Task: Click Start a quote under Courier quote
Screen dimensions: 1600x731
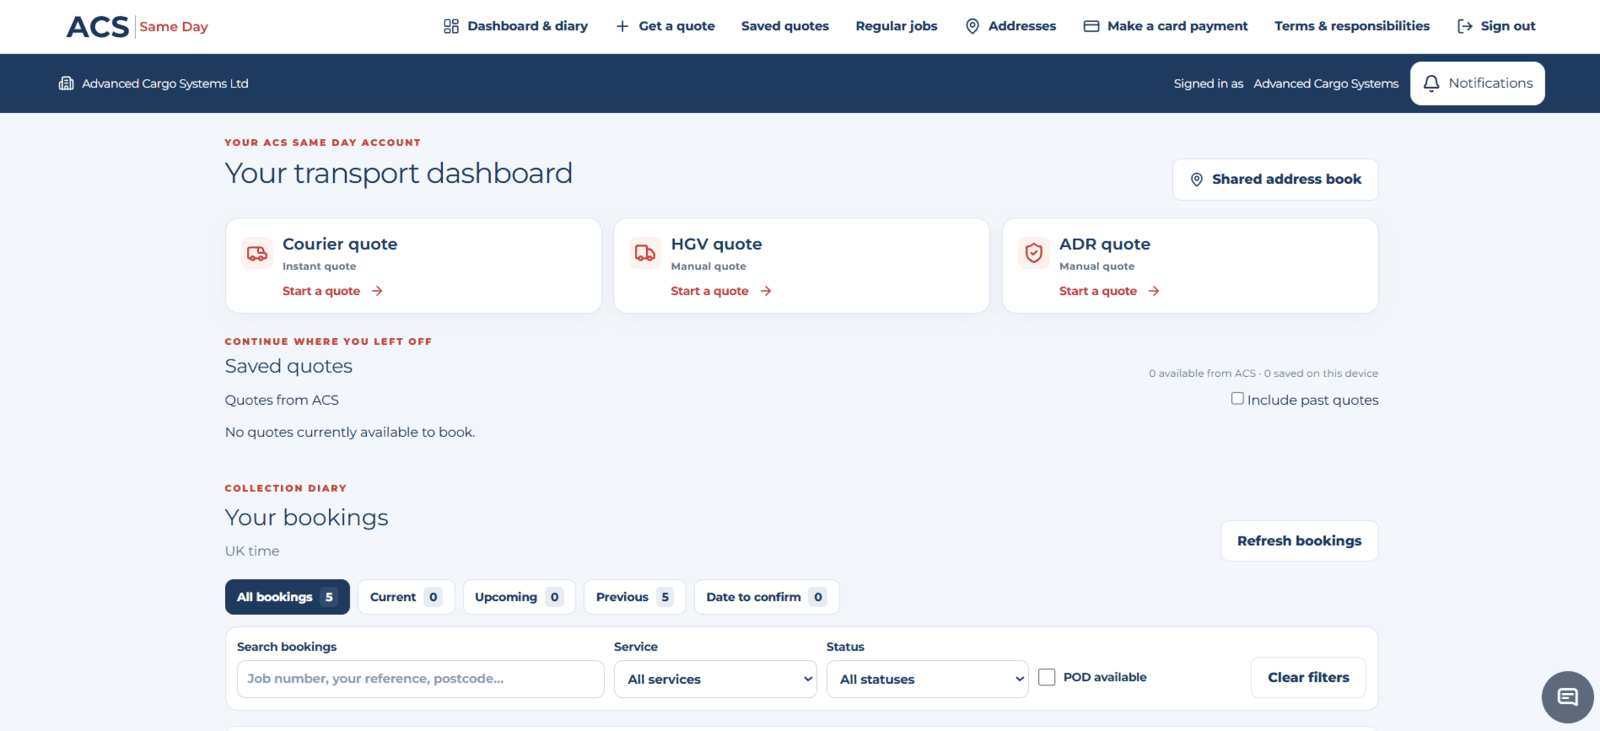Action: [x=321, y=291]
